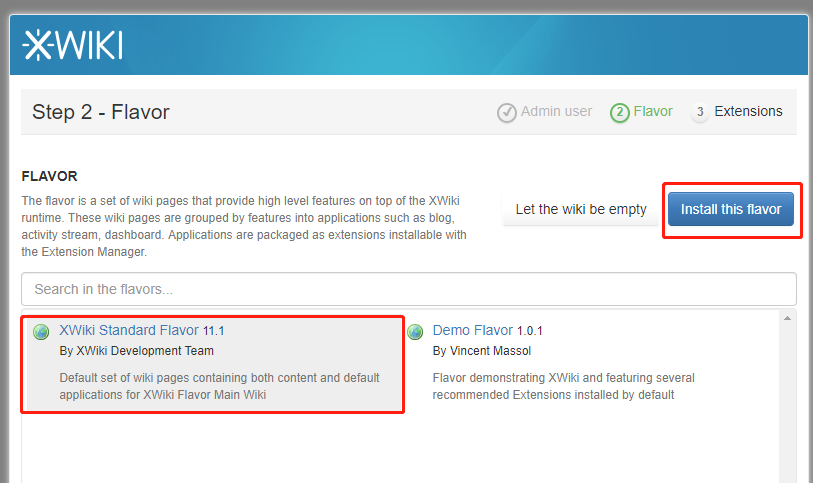Open the XWiki Standard Flavor link
The width and height of the screenshot is (813, 483).
coord(129,330)
